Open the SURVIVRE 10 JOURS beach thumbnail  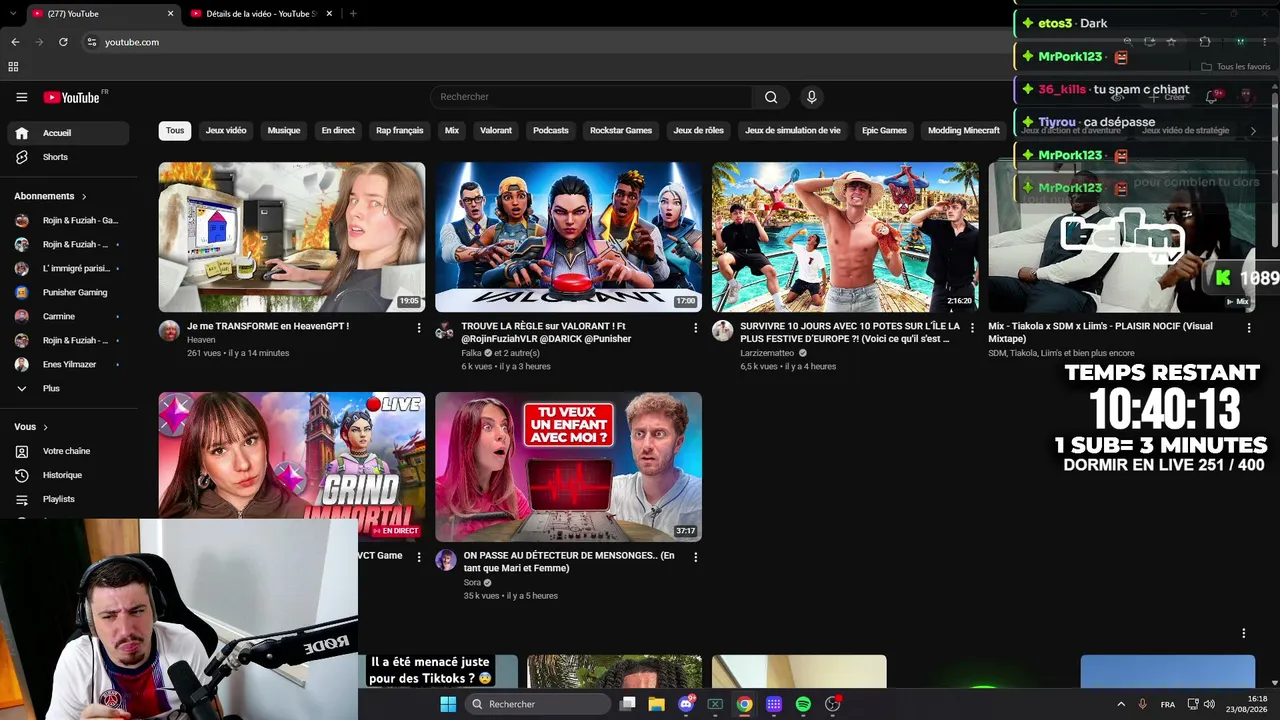pyautogui.click(x=845, y=237)
